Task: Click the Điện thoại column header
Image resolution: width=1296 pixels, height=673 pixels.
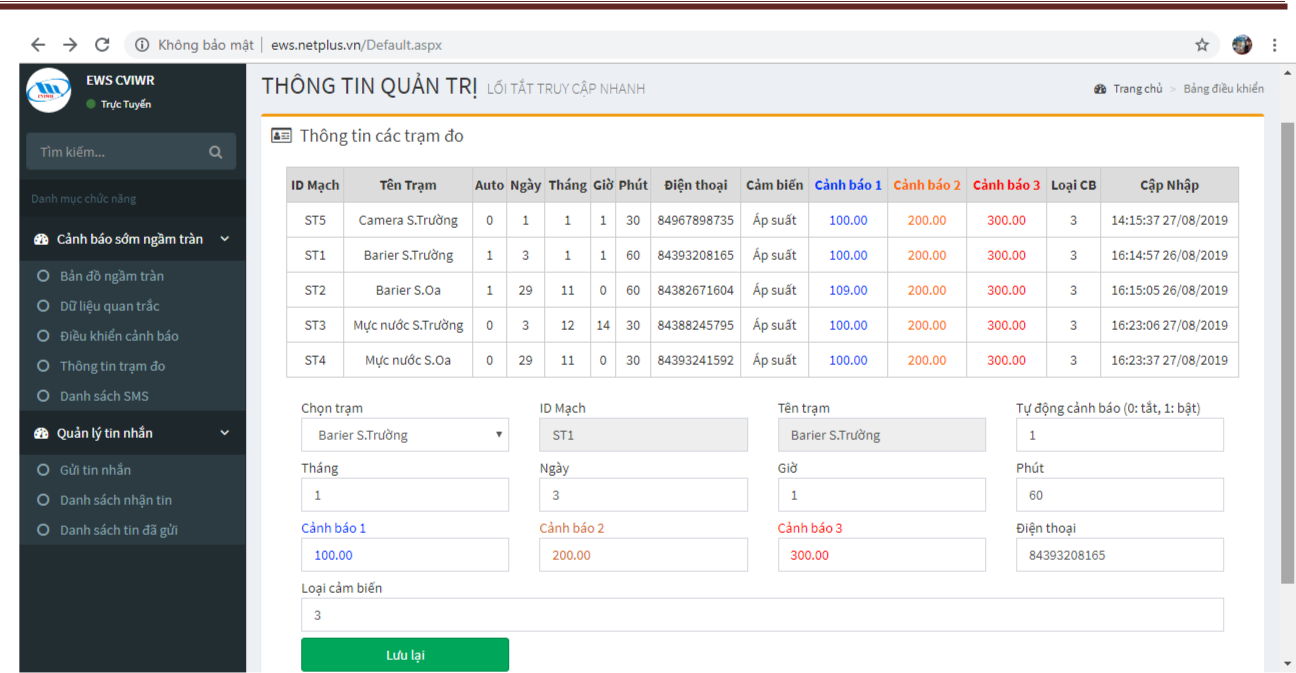Action: click(695, 185)
